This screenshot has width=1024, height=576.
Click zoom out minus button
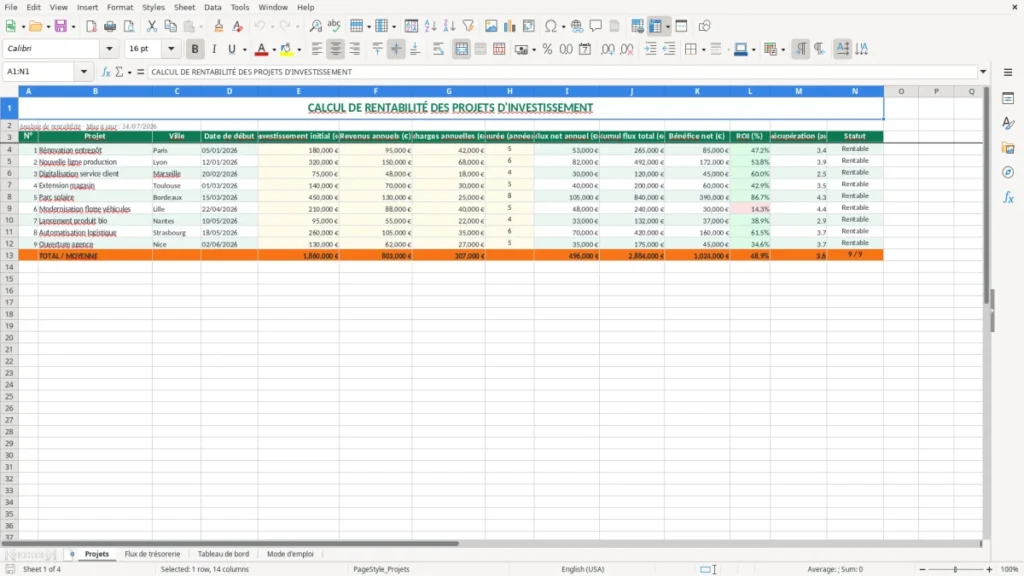coord(922,569)
